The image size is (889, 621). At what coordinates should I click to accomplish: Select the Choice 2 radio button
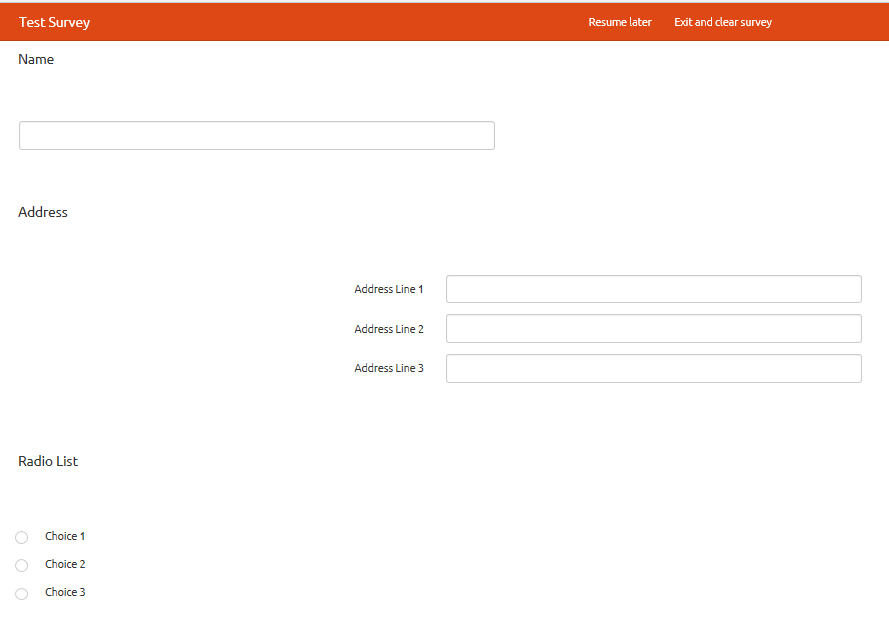tap(22, 565)
